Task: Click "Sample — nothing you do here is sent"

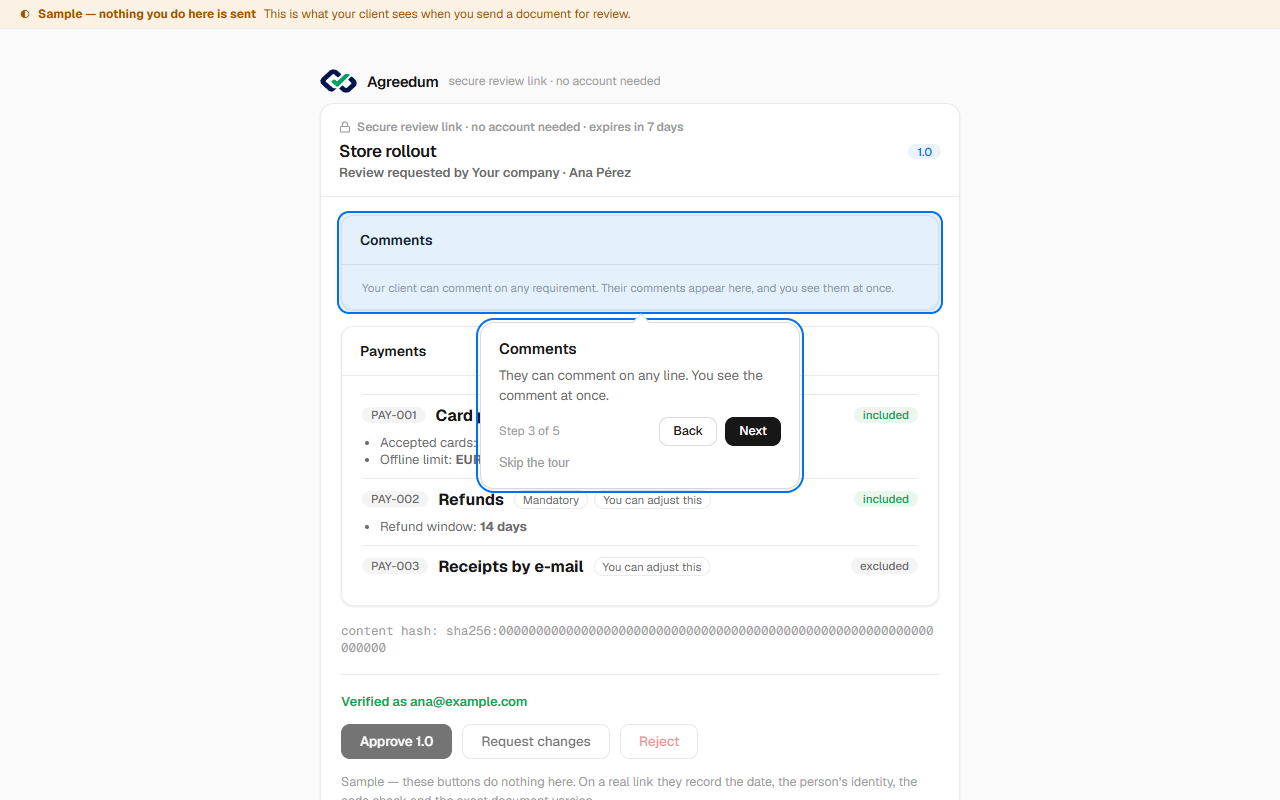Action: coord(147,14)
